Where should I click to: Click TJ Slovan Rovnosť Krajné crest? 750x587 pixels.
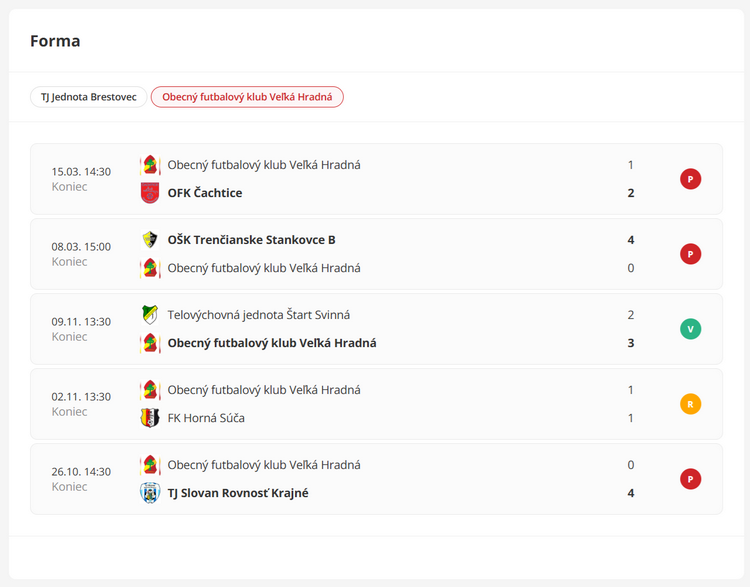(x=150, y=493)
